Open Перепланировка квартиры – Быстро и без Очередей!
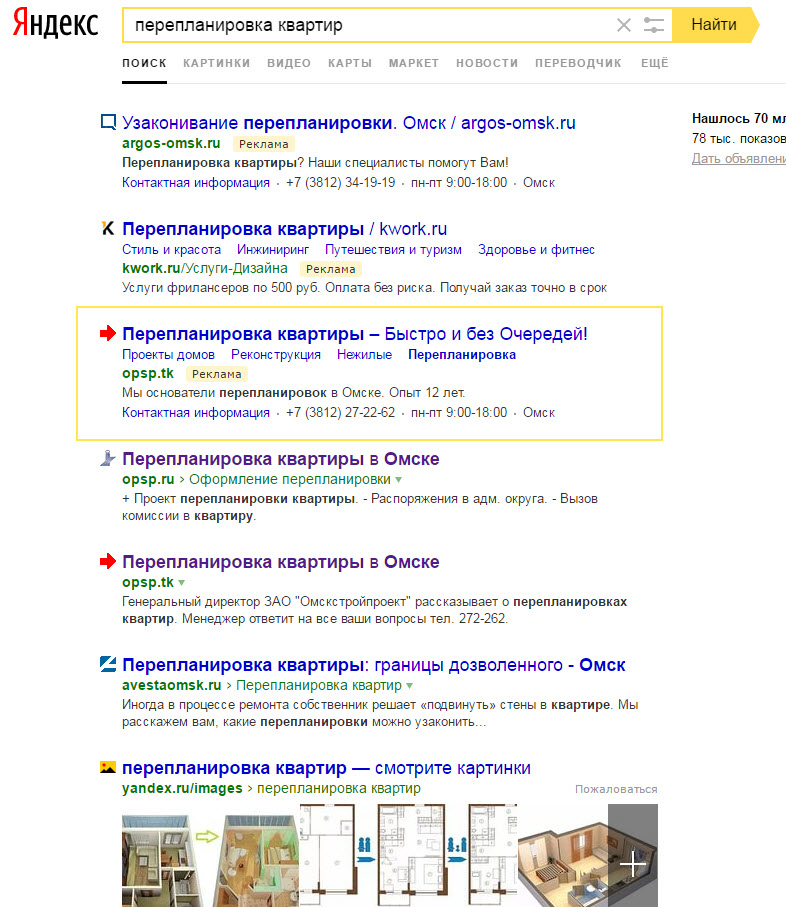The width and height of the screenshot is (786, 907). coord(355,334)
